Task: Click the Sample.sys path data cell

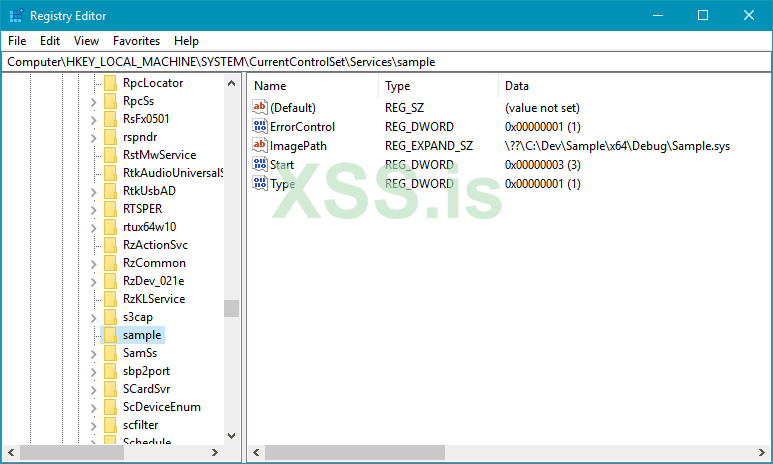Action: coord(617,146)
